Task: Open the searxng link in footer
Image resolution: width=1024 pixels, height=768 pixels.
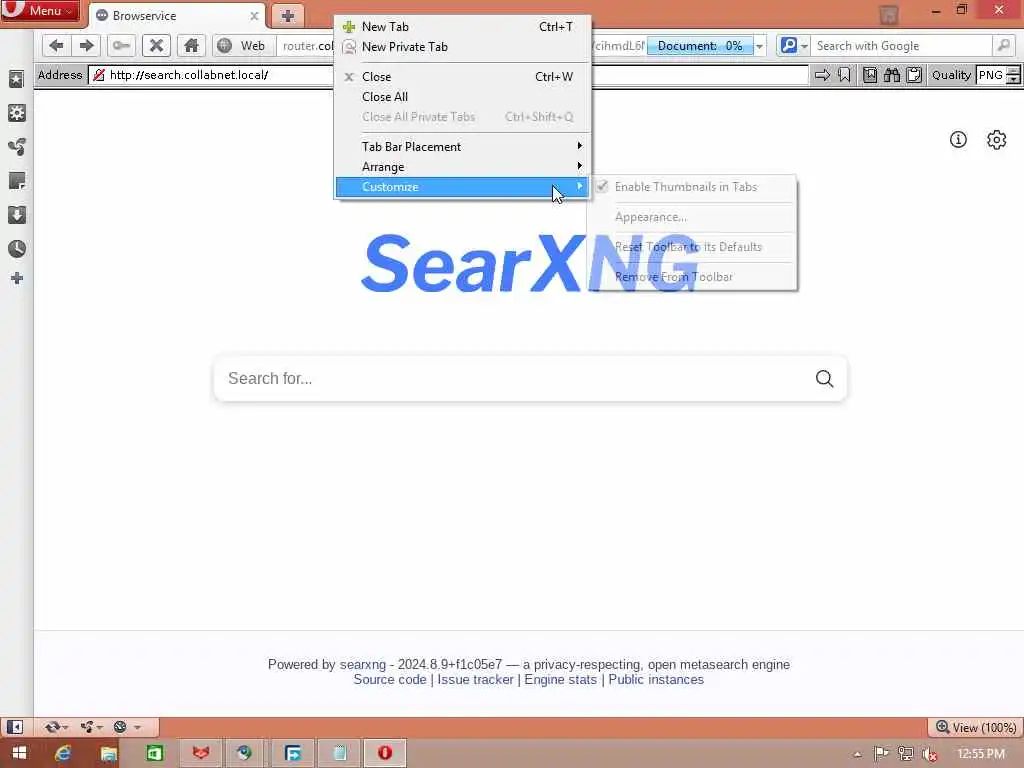Action: (362, 664)
